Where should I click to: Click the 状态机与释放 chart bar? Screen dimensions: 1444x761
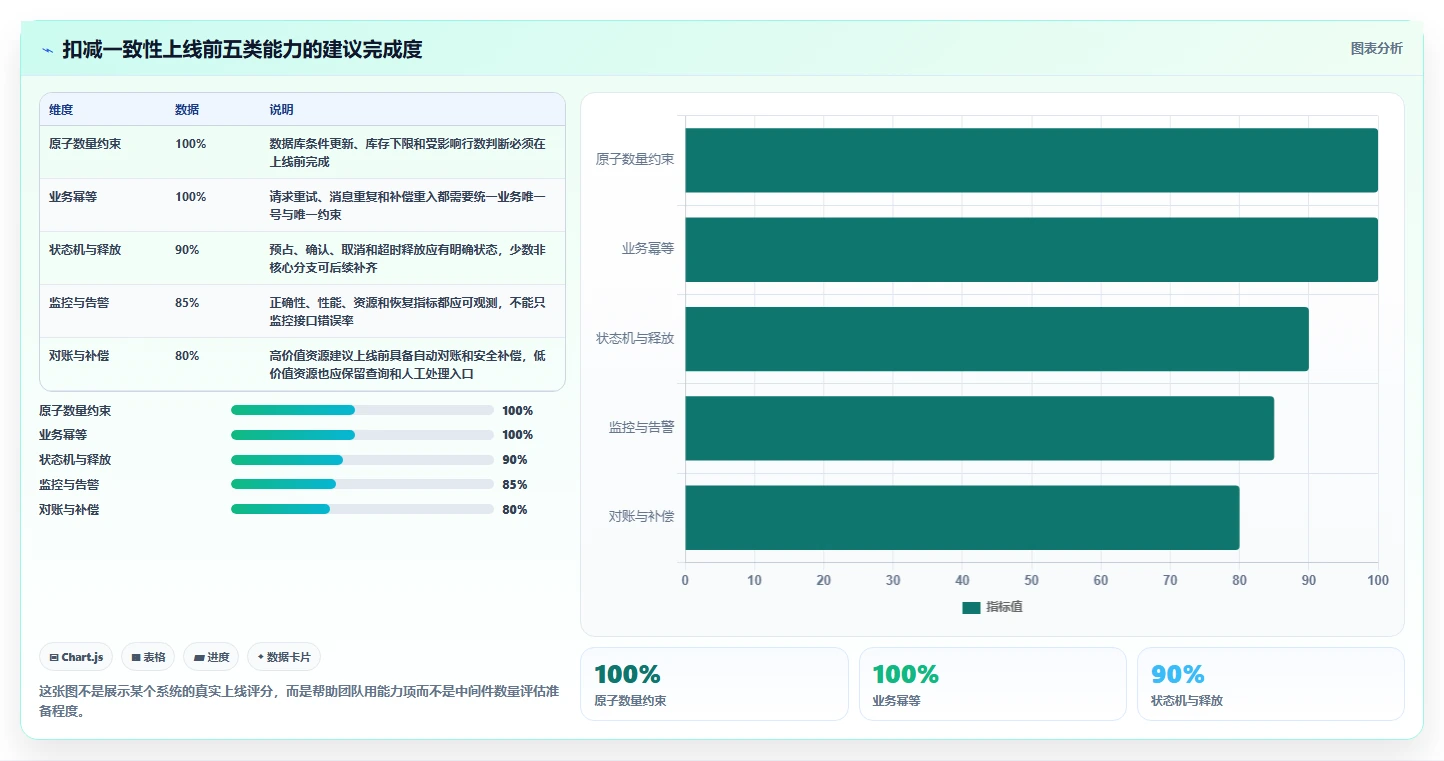997,338
